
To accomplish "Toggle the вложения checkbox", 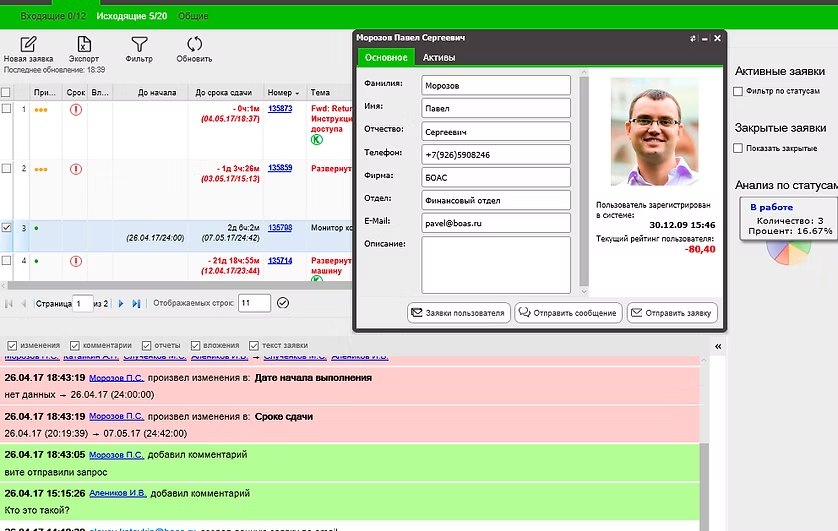I will pyautogui.click(x=196, y=346).
